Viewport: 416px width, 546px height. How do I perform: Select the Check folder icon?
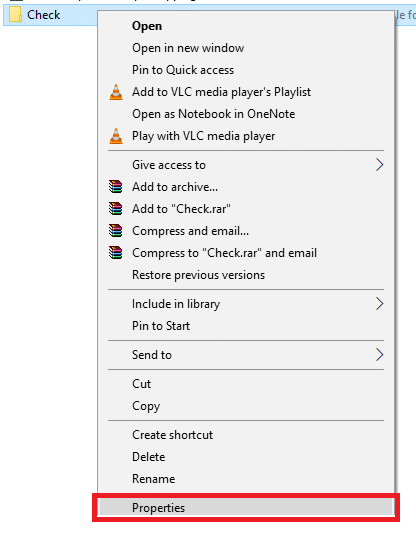15,15
